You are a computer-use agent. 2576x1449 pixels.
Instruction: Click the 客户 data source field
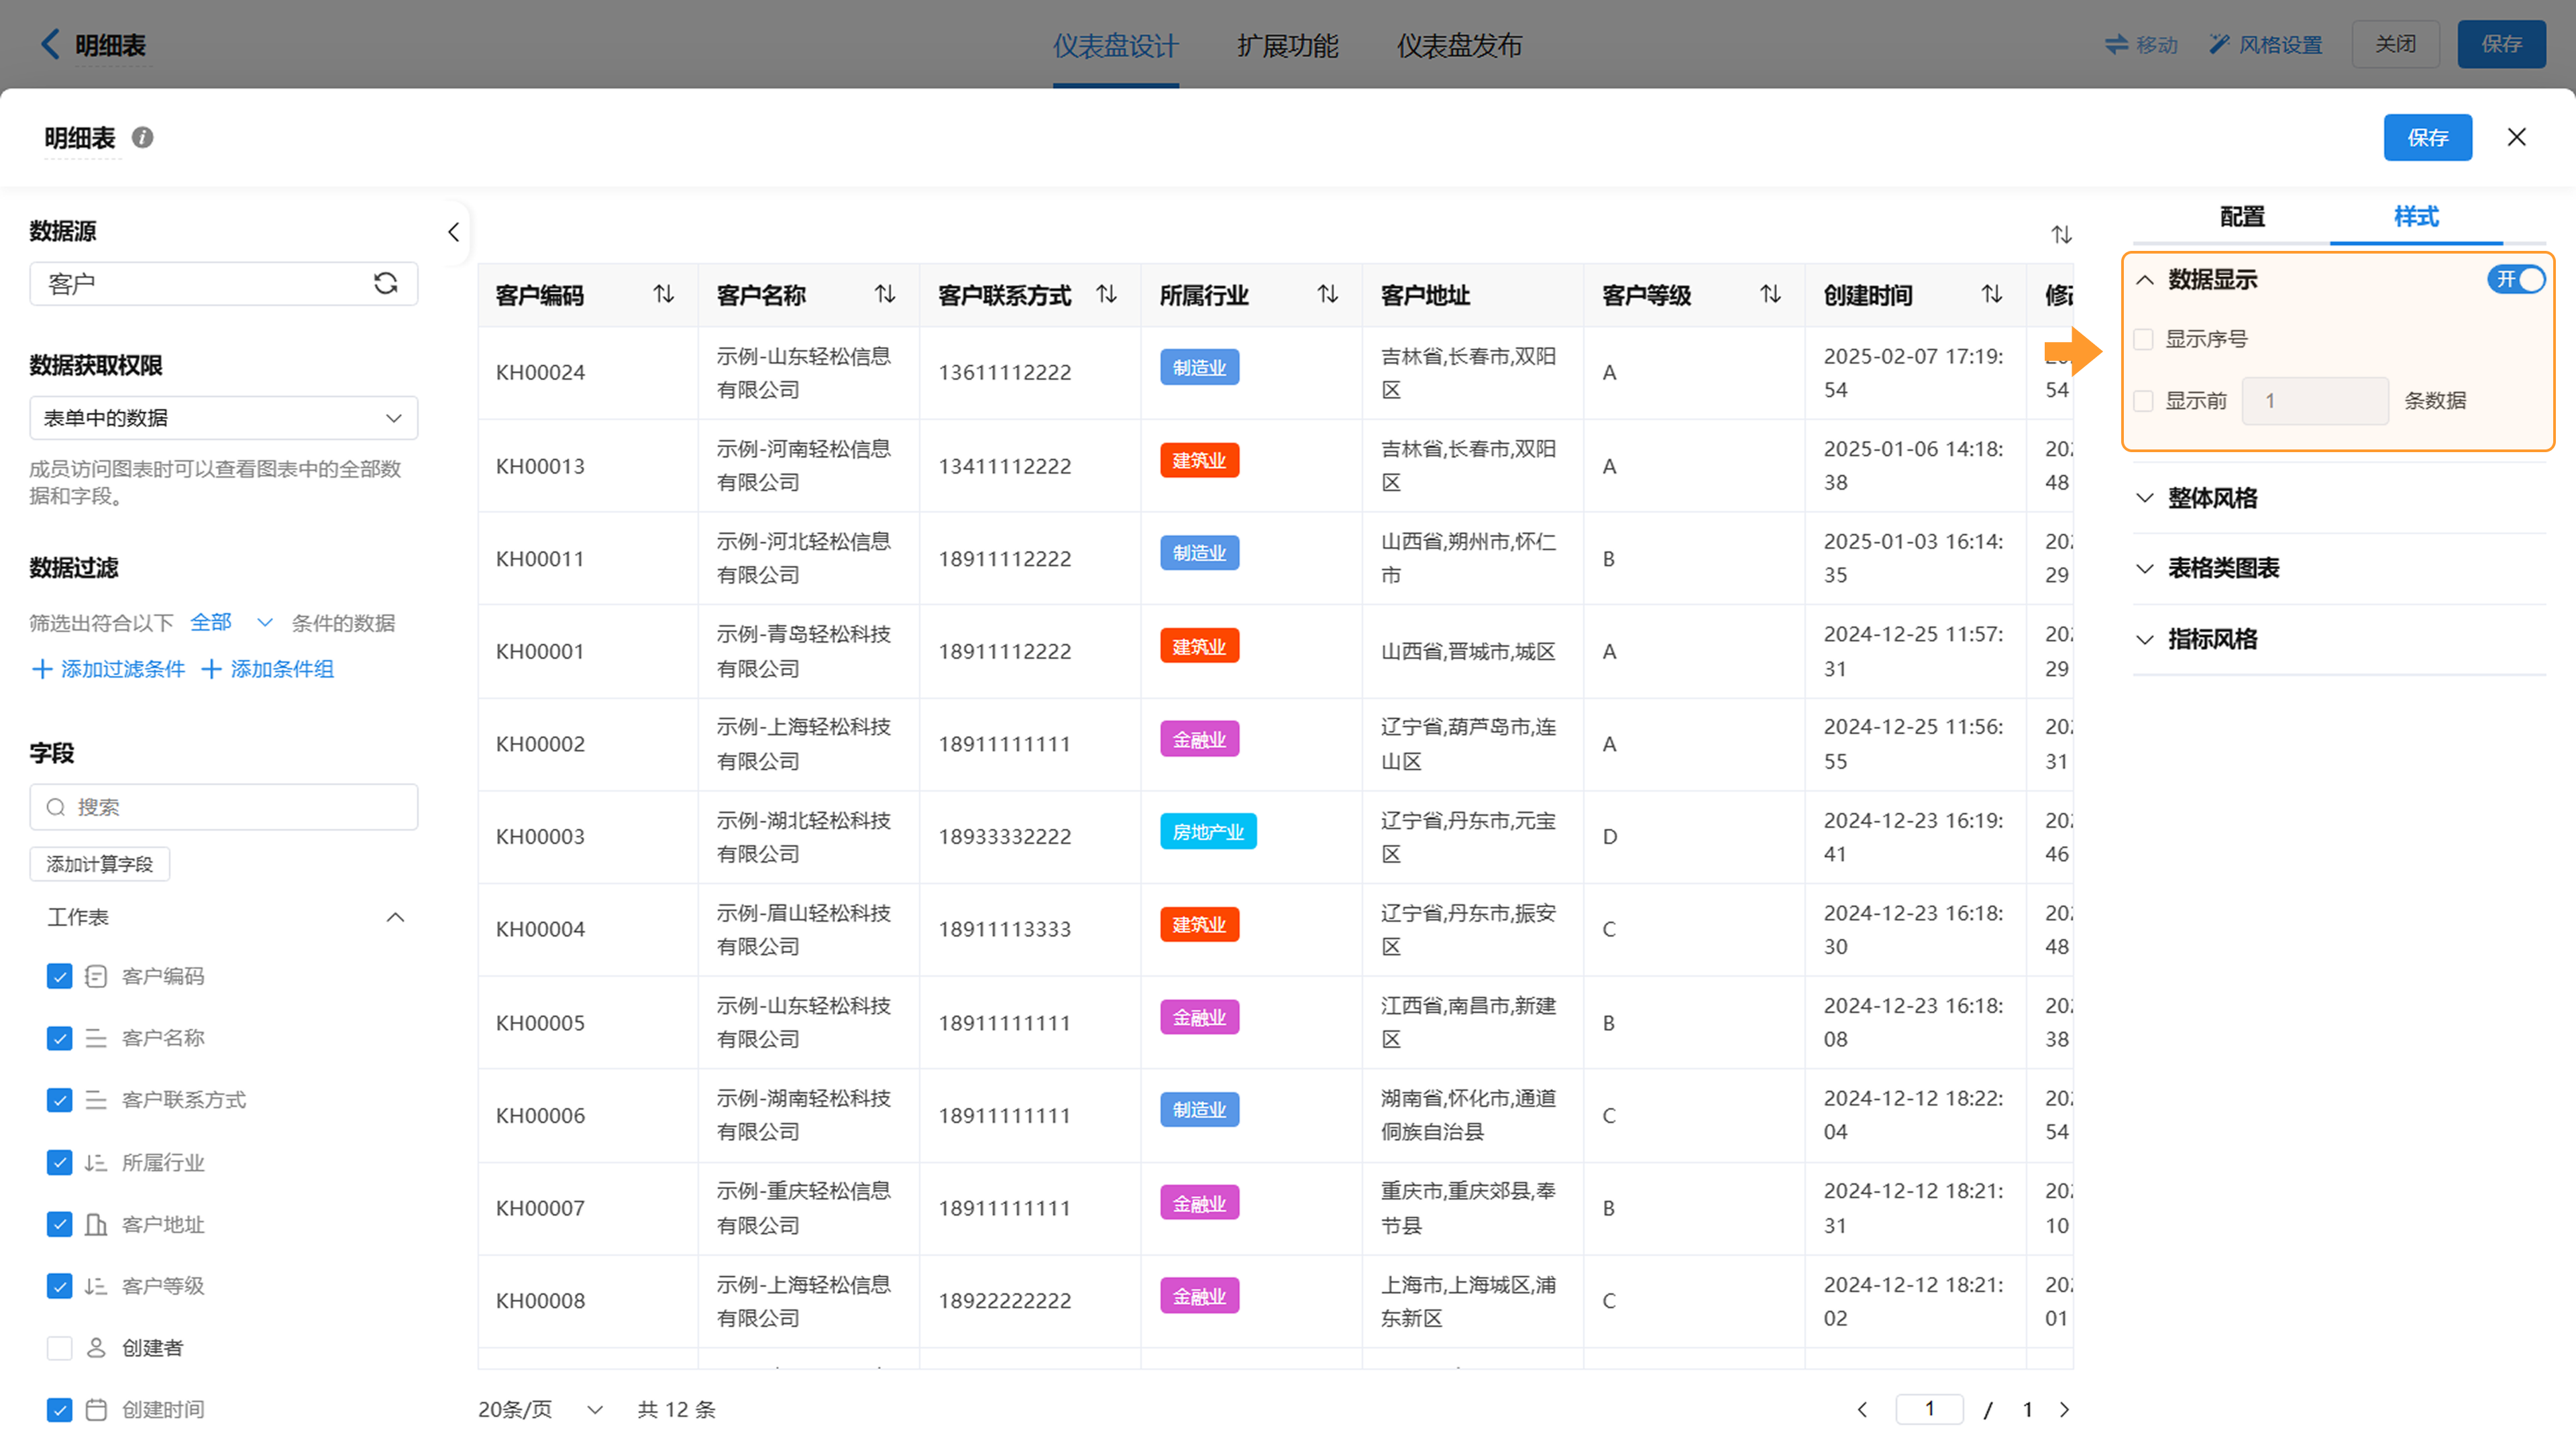[x=223, y=283]
